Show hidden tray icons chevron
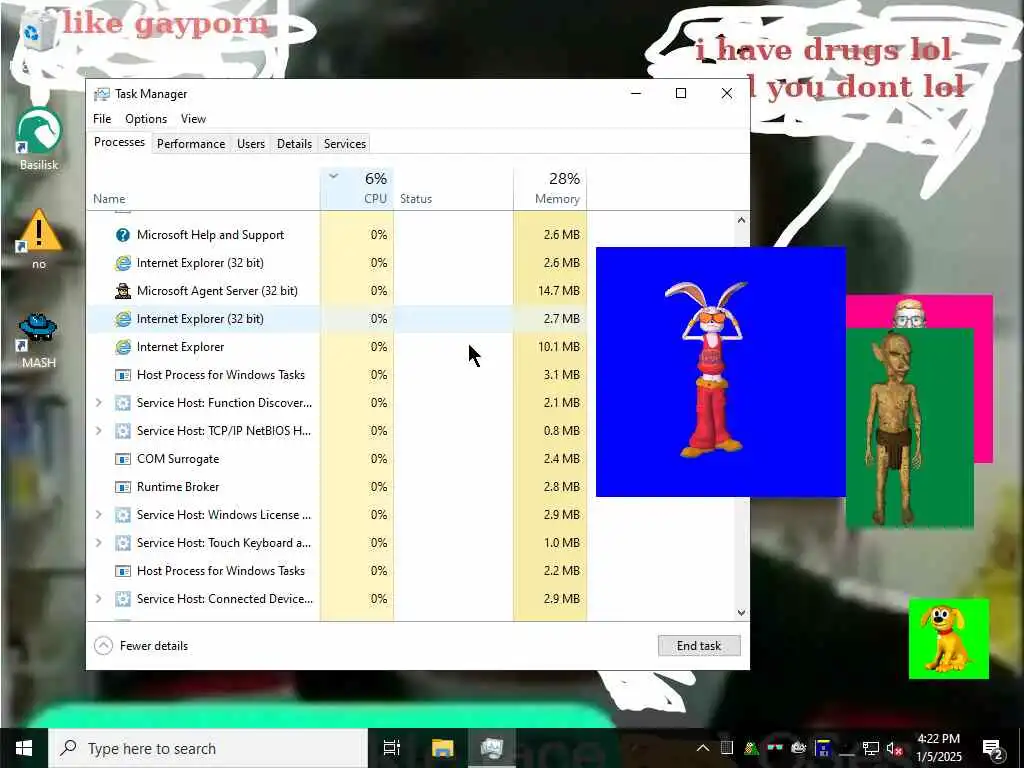1024x768 pixels. point(703,748)
